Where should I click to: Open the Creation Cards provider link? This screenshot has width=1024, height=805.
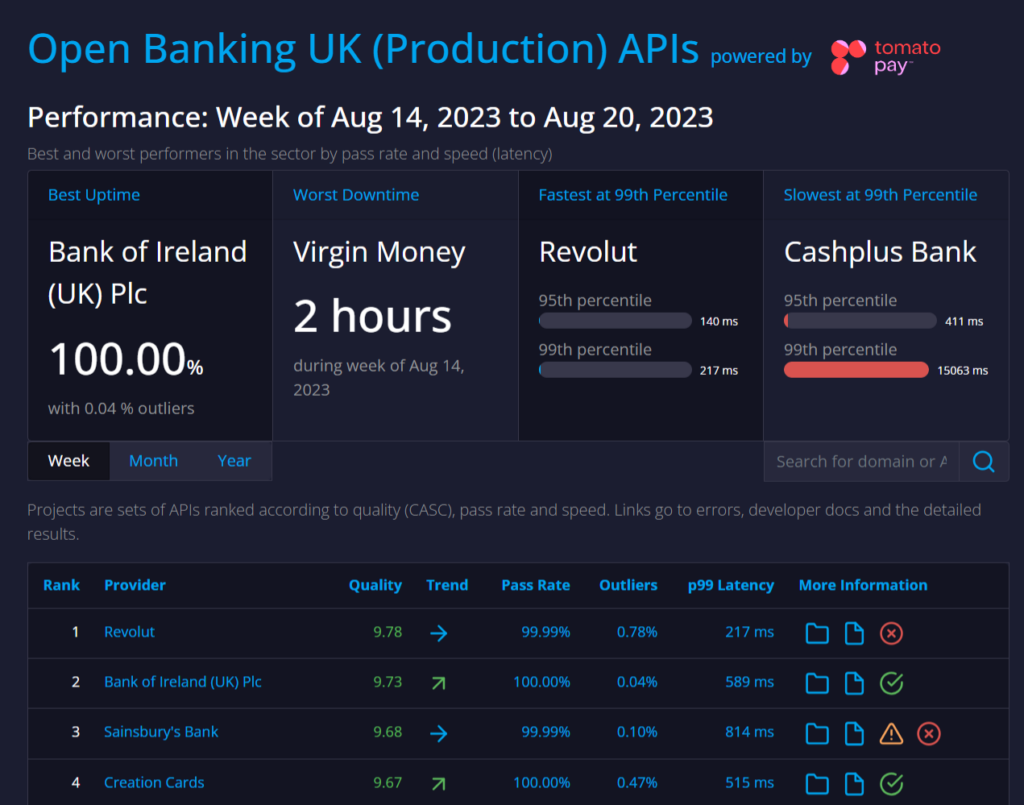[154, 782]
